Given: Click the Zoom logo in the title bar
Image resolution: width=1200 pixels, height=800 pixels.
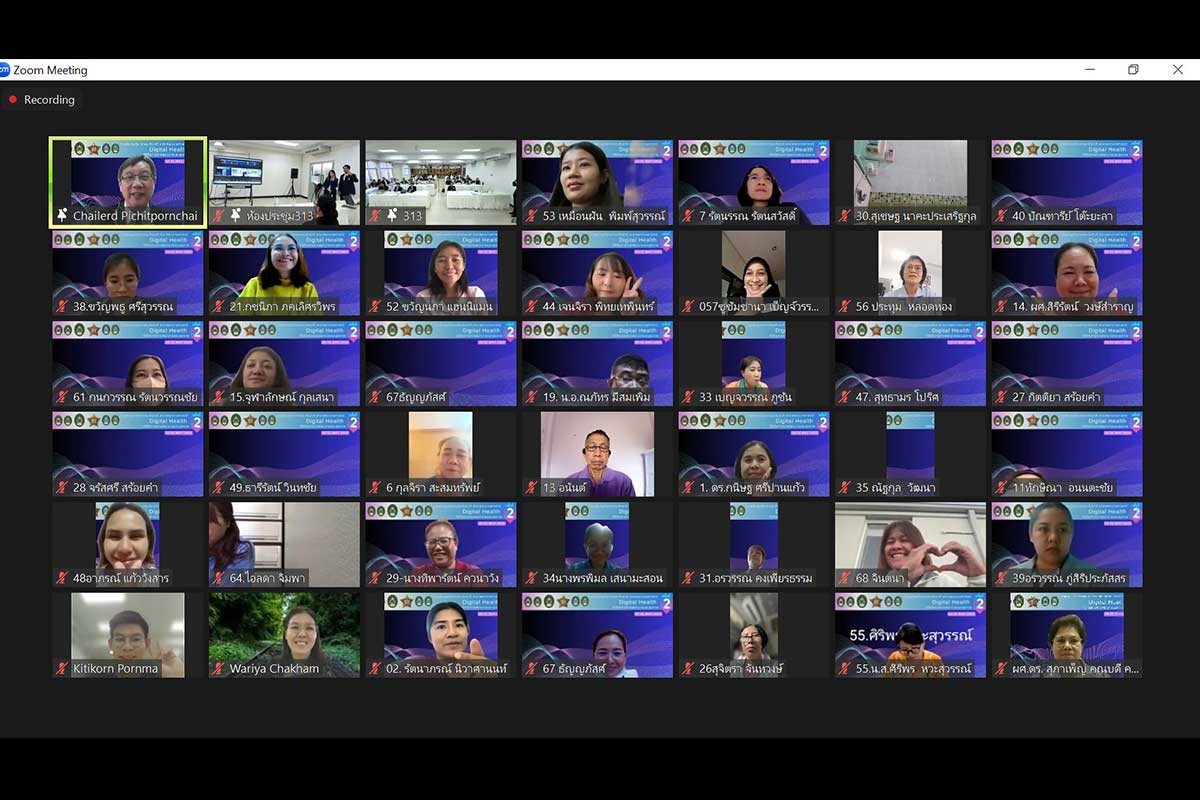Looking at the screenshot, I should pos(4,70).
